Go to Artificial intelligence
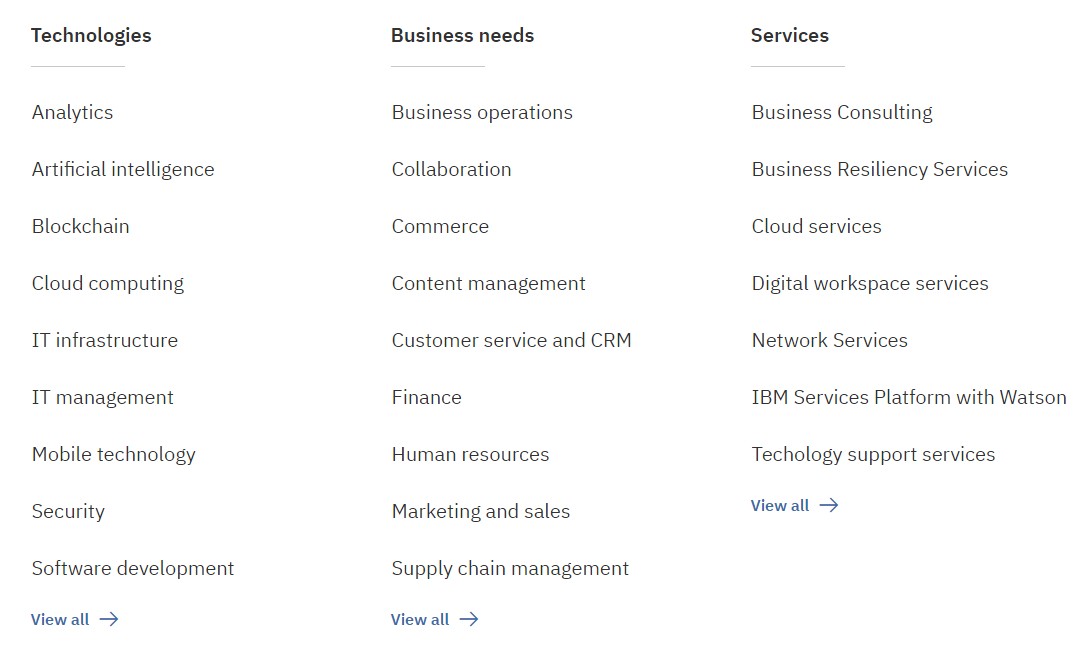Viewport: 1079px width, 657px height. [x=123, y=169]
